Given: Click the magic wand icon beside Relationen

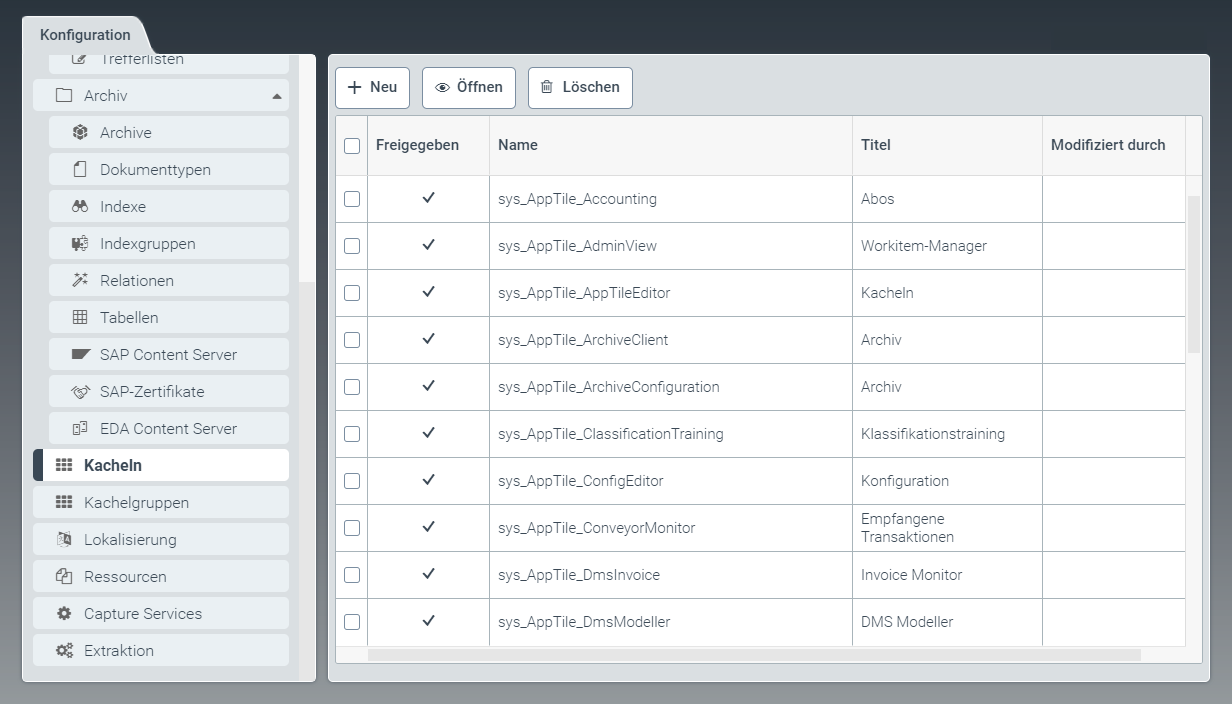Looking at the screenshot, I should coord(80,281).
